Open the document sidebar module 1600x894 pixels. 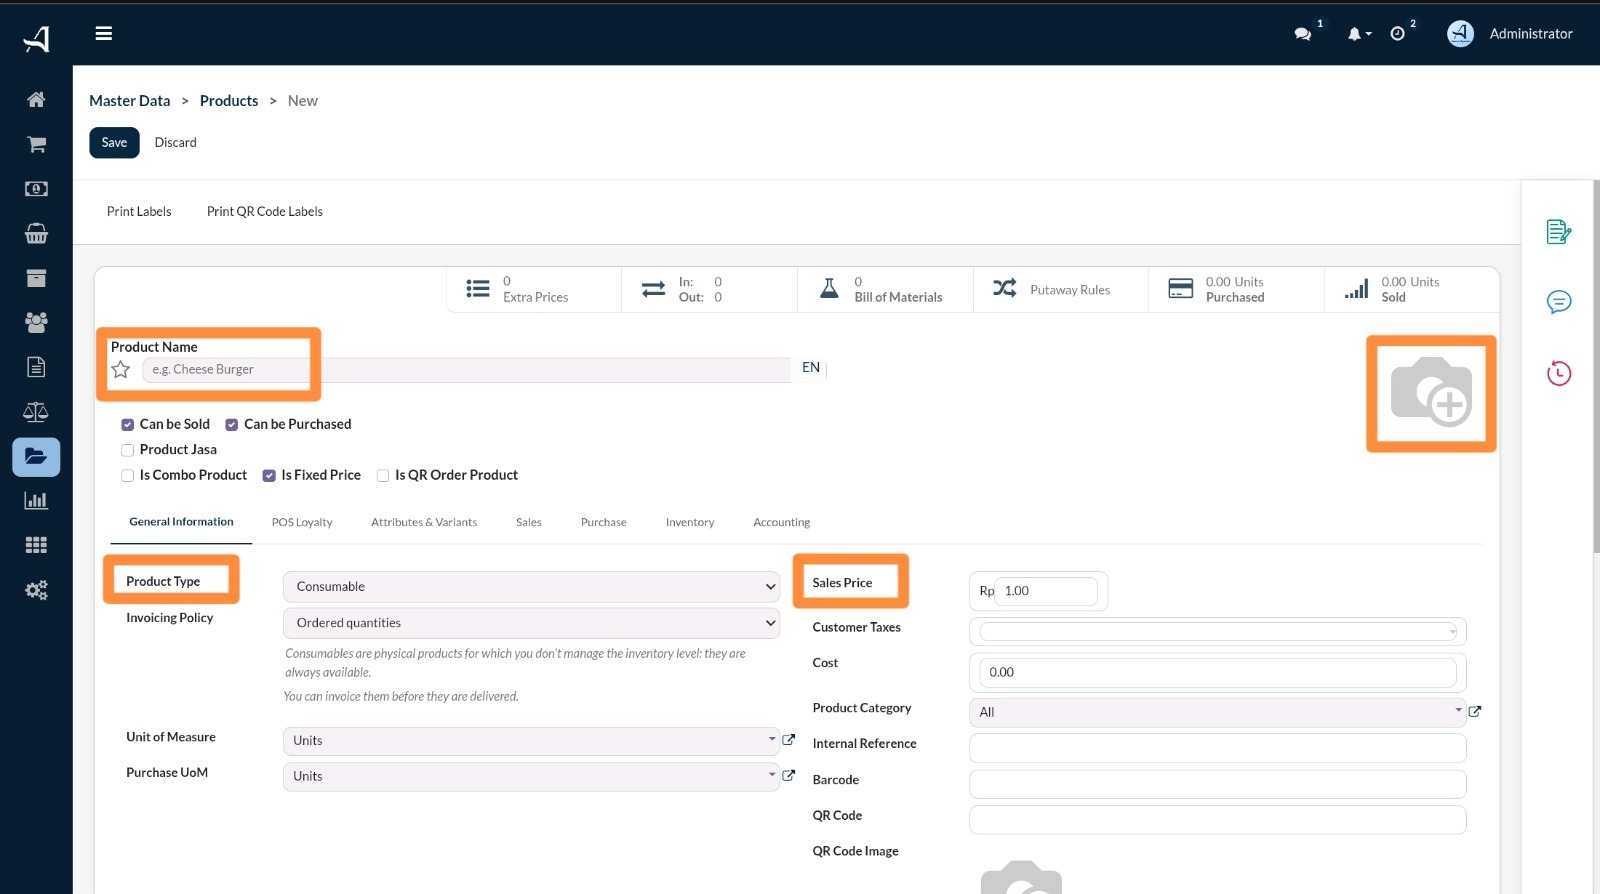coord(36,367)
